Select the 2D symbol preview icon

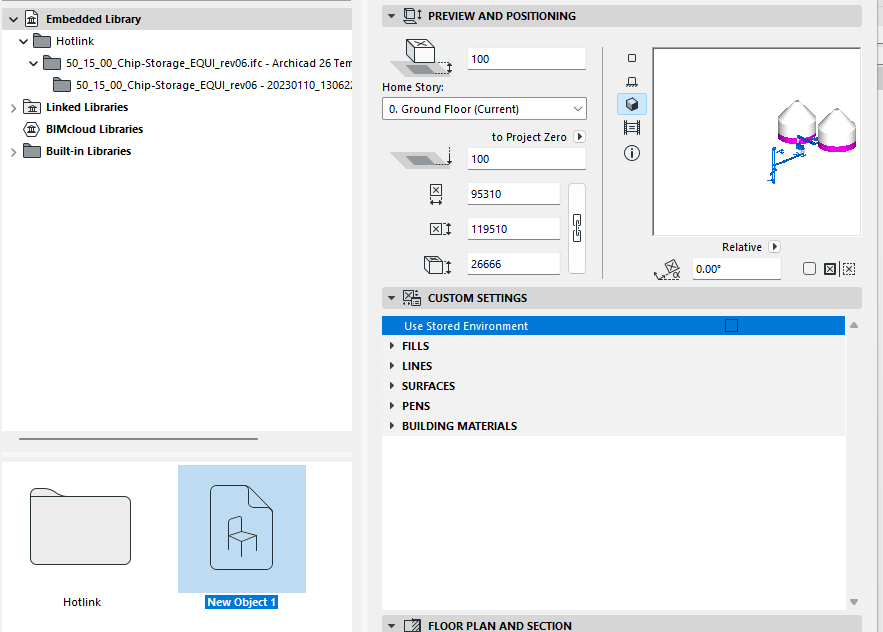click(632, 58)
